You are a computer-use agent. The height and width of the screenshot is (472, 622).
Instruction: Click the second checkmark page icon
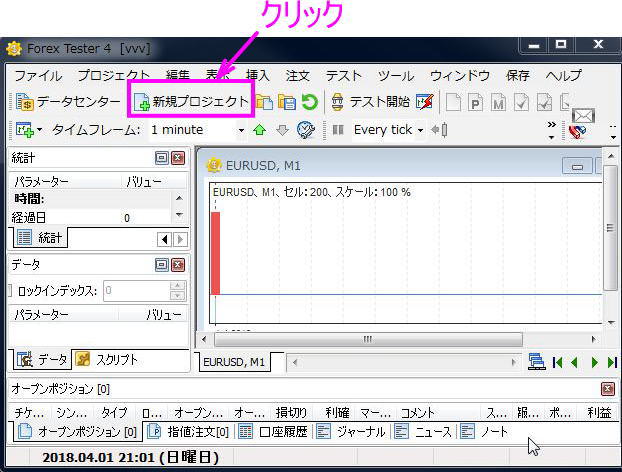pos(544,102)
